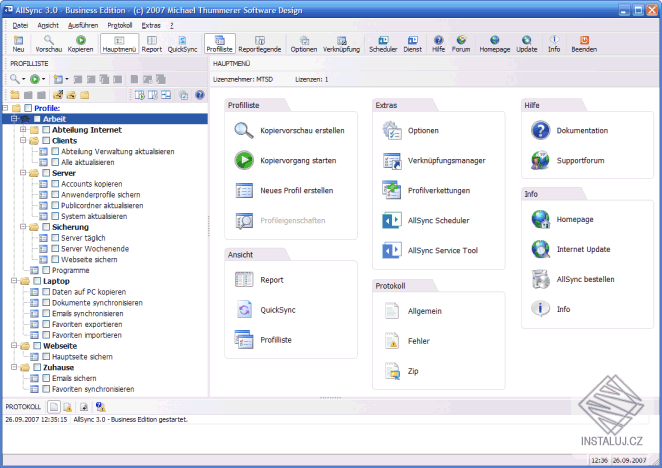The height and width of the screenshot is (468, 662).
Task: Click the blue help icon in profile toolbar
Action: click(200, 95)
